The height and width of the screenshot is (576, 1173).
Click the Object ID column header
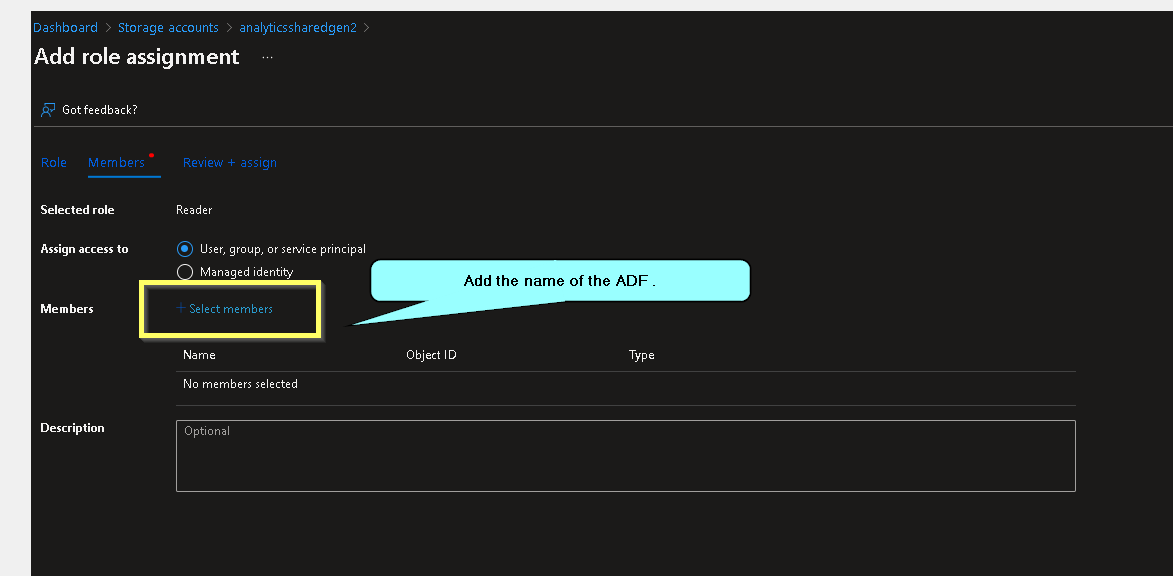coord(431,355)
